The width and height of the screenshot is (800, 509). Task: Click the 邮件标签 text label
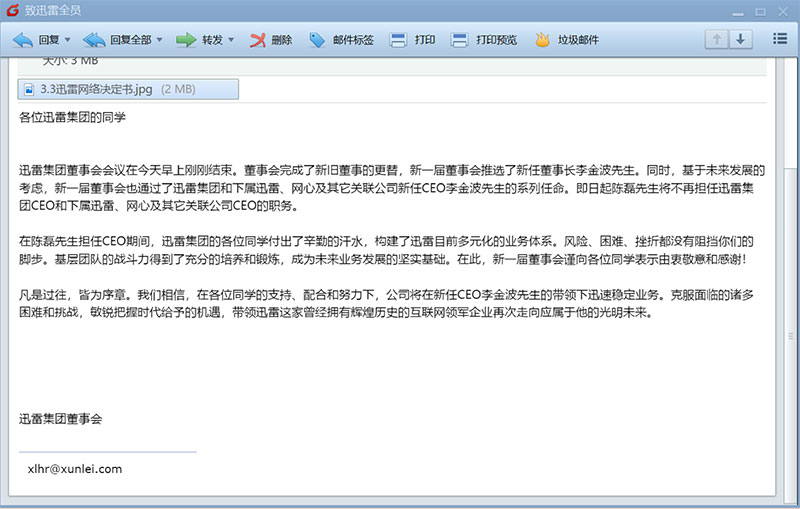353,40
